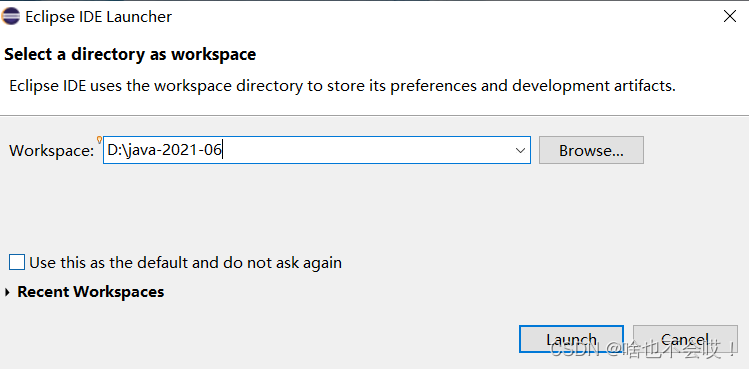Click the Browse... button
Screen dimensions: 749x369
(x=591, y=150)
